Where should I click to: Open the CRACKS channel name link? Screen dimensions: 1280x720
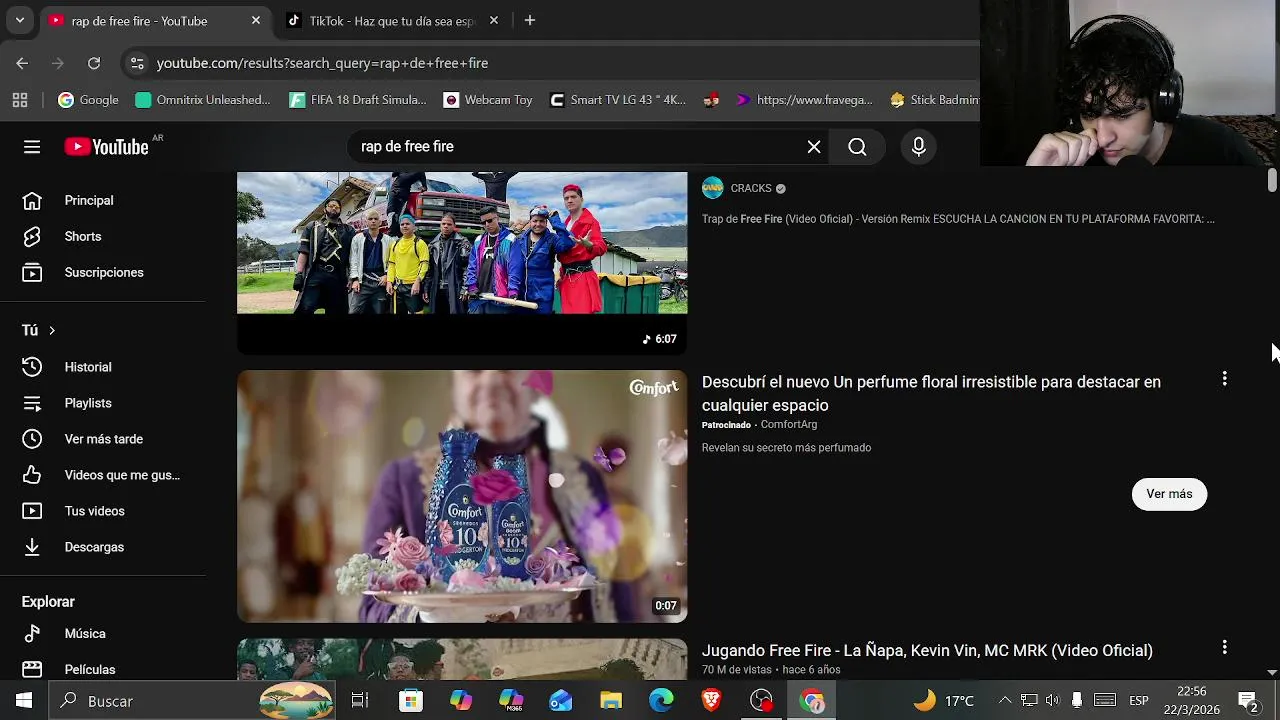coord(751,188)
